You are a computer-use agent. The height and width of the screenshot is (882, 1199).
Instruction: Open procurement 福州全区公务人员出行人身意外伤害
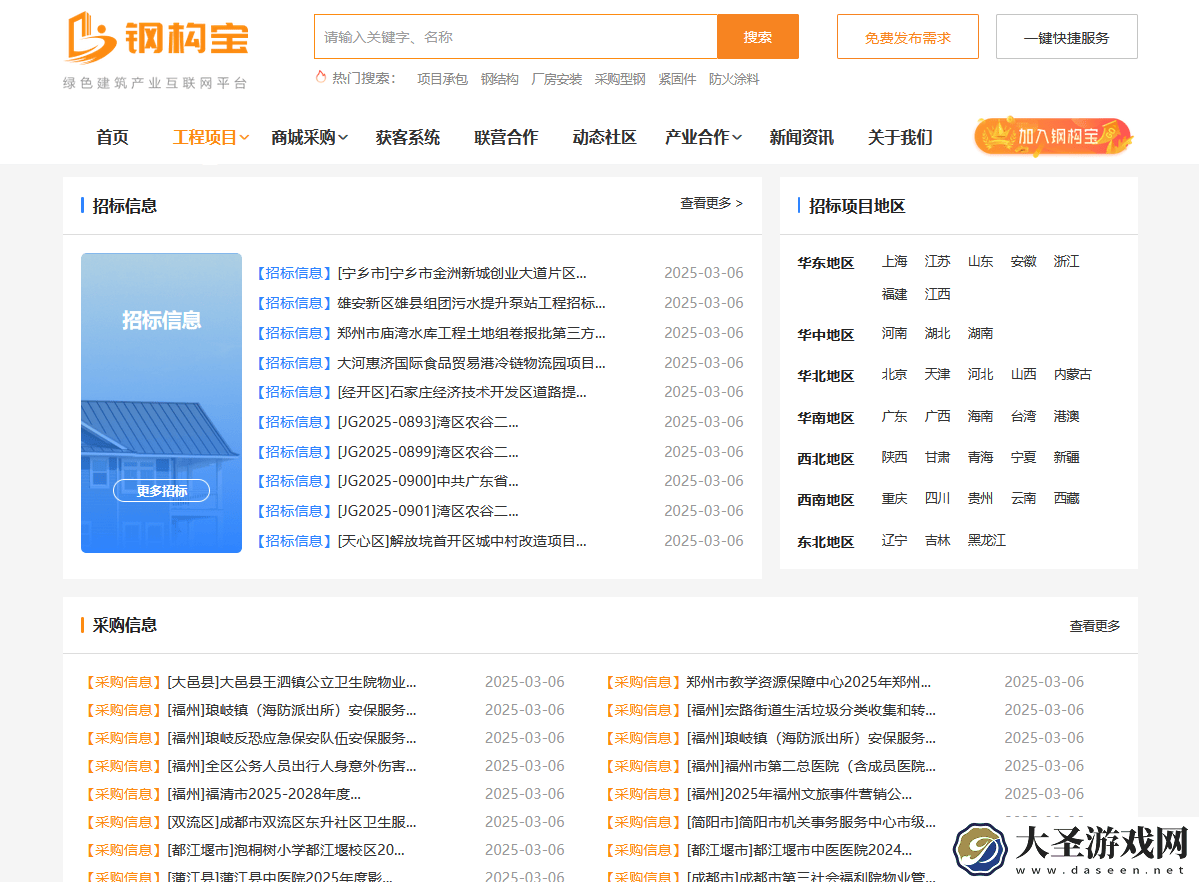coord(292,766)
